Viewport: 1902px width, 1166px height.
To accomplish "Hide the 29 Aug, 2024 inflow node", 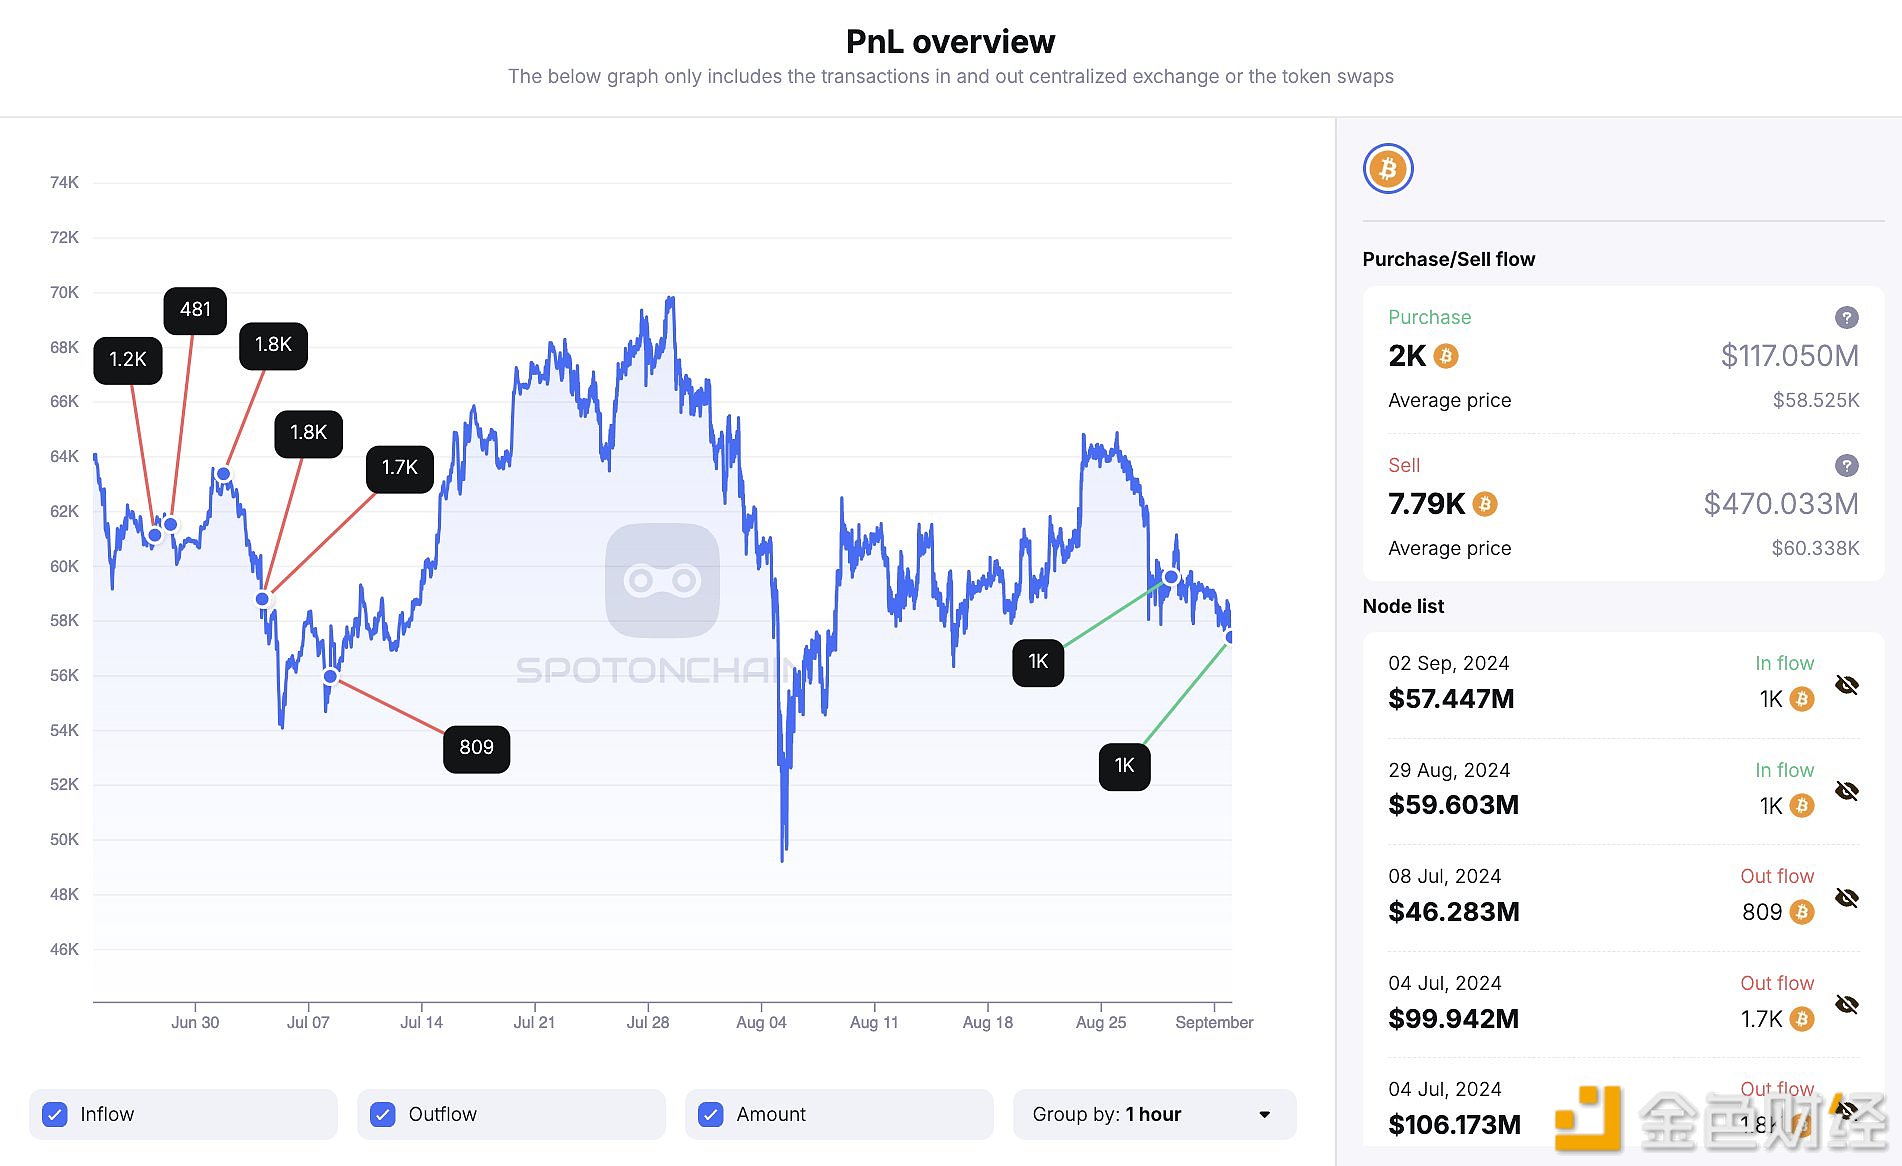I will coord(1846,791).
